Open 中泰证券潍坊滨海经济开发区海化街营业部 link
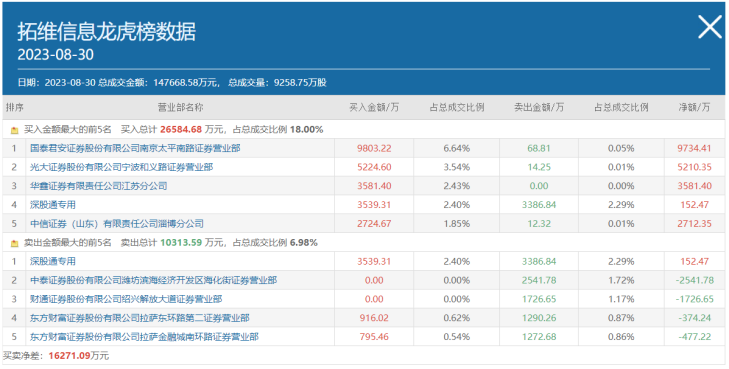This screenshot has width=729, height=369. click(153, 280)
